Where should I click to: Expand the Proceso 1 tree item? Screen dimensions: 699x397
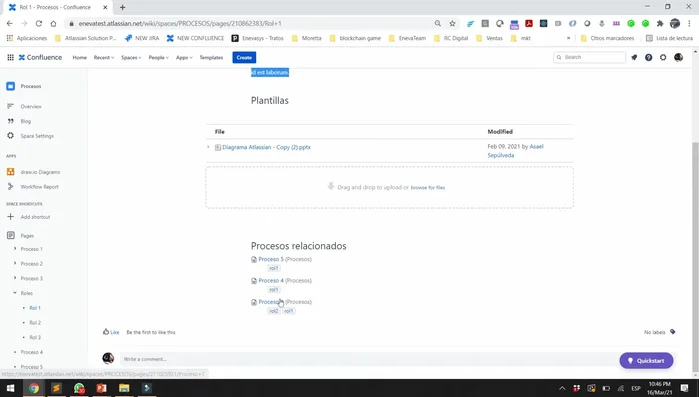[15, 249]
